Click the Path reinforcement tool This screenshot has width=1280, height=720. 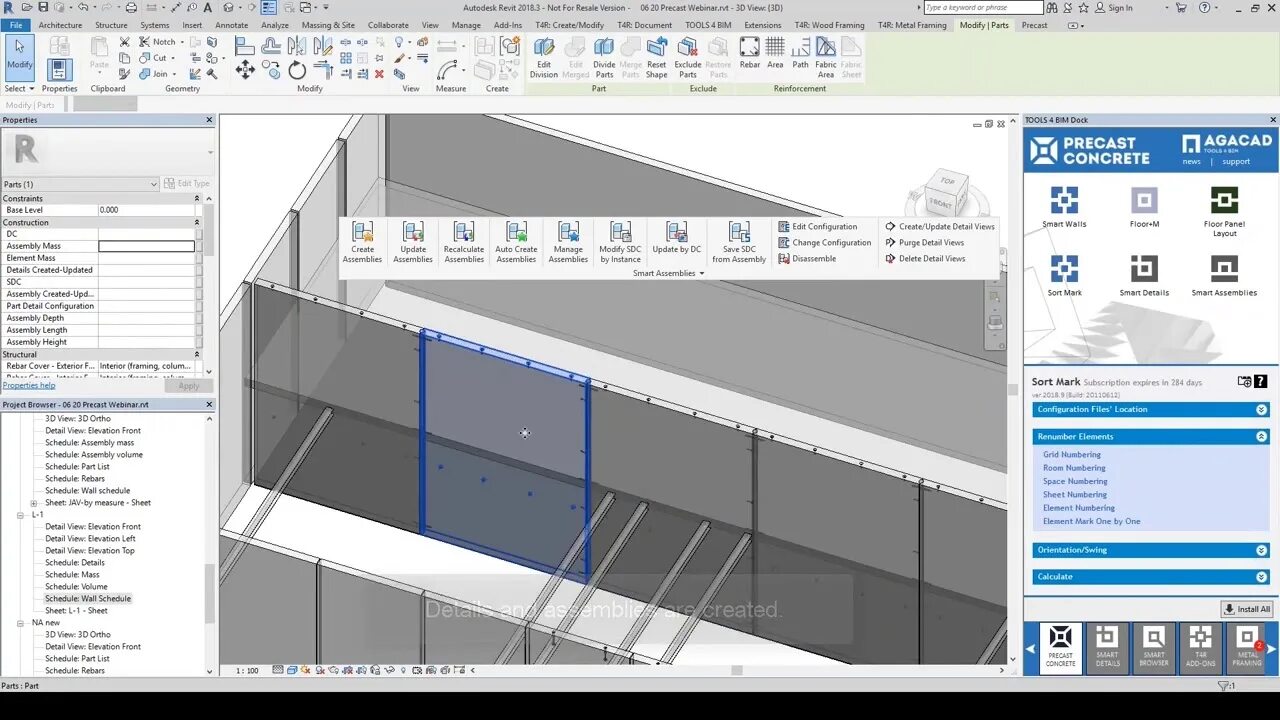(x=800, y=52)
